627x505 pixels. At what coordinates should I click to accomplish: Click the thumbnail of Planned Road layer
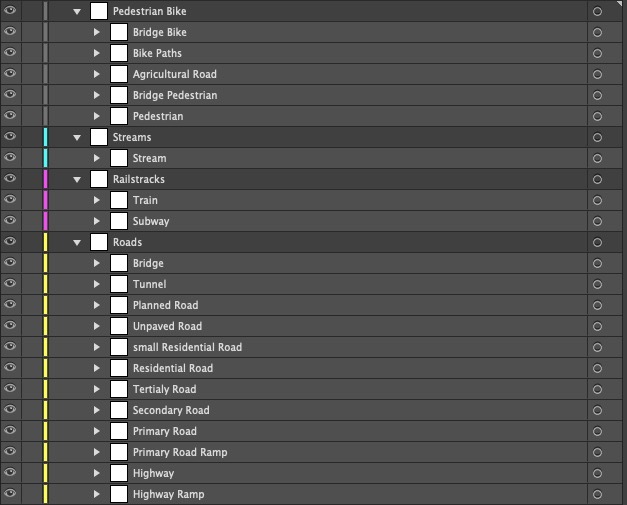tap(119, 305)
